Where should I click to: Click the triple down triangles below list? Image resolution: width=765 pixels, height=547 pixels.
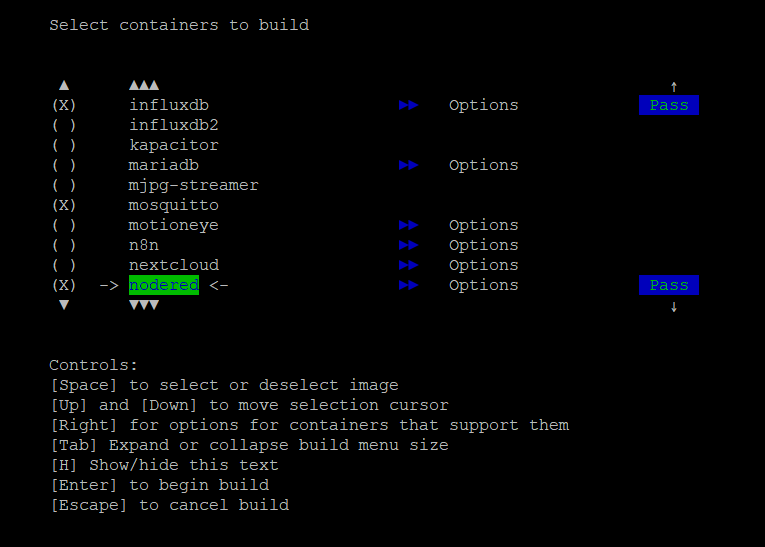144,305
